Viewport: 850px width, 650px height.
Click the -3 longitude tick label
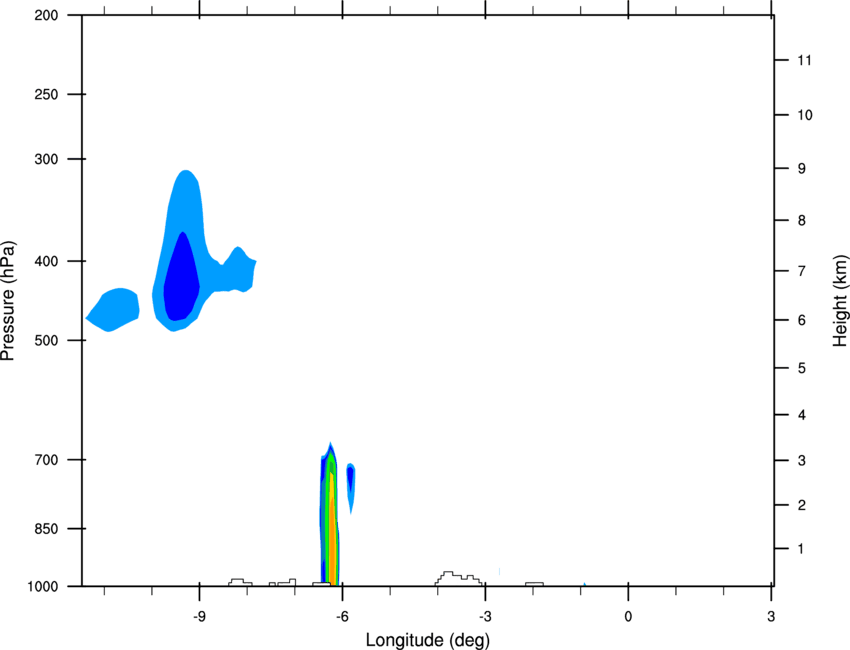(x=485, y=617)
